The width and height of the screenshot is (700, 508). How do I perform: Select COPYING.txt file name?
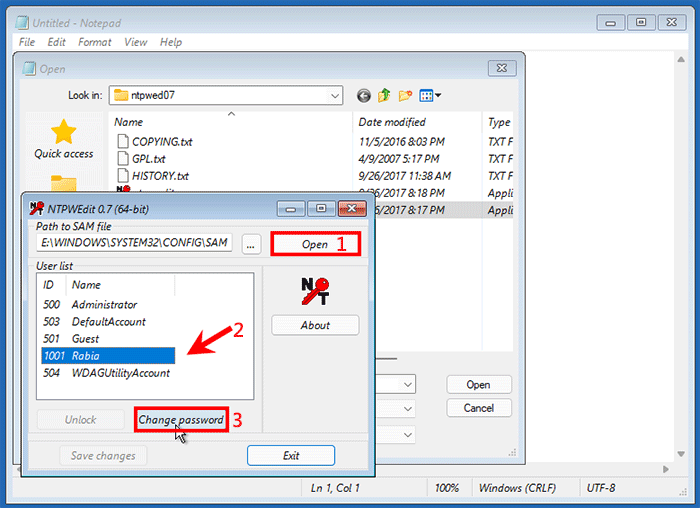click(162, 142)
